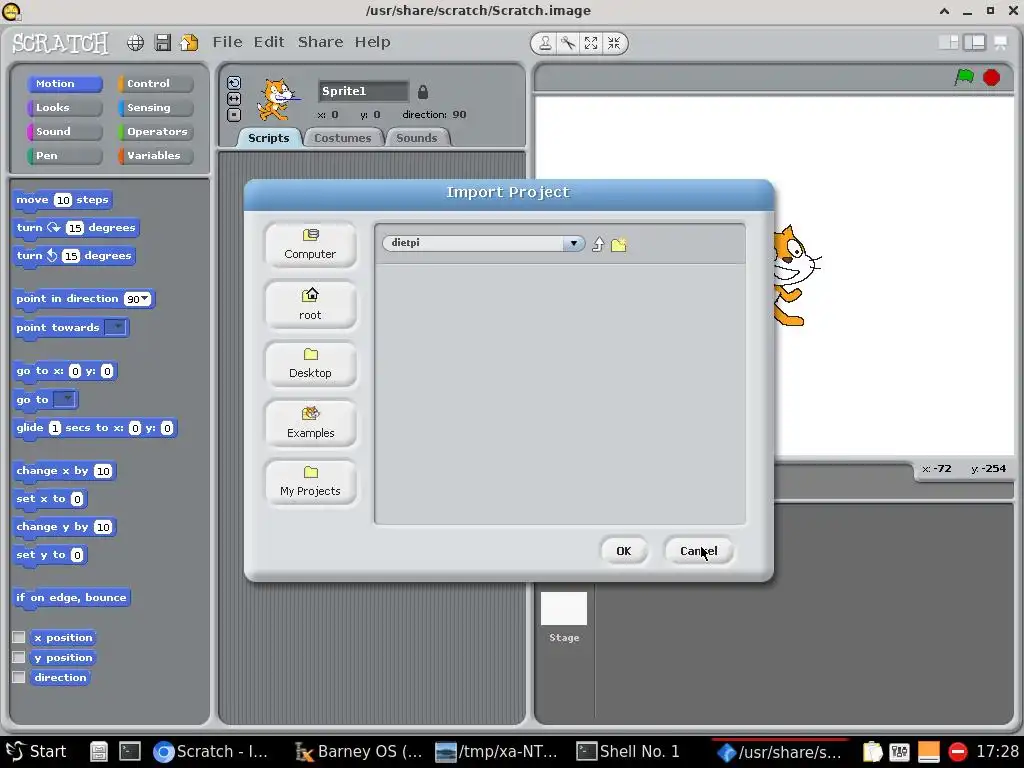
Task: Select the Control block category
Action: [x=155, y=84]
